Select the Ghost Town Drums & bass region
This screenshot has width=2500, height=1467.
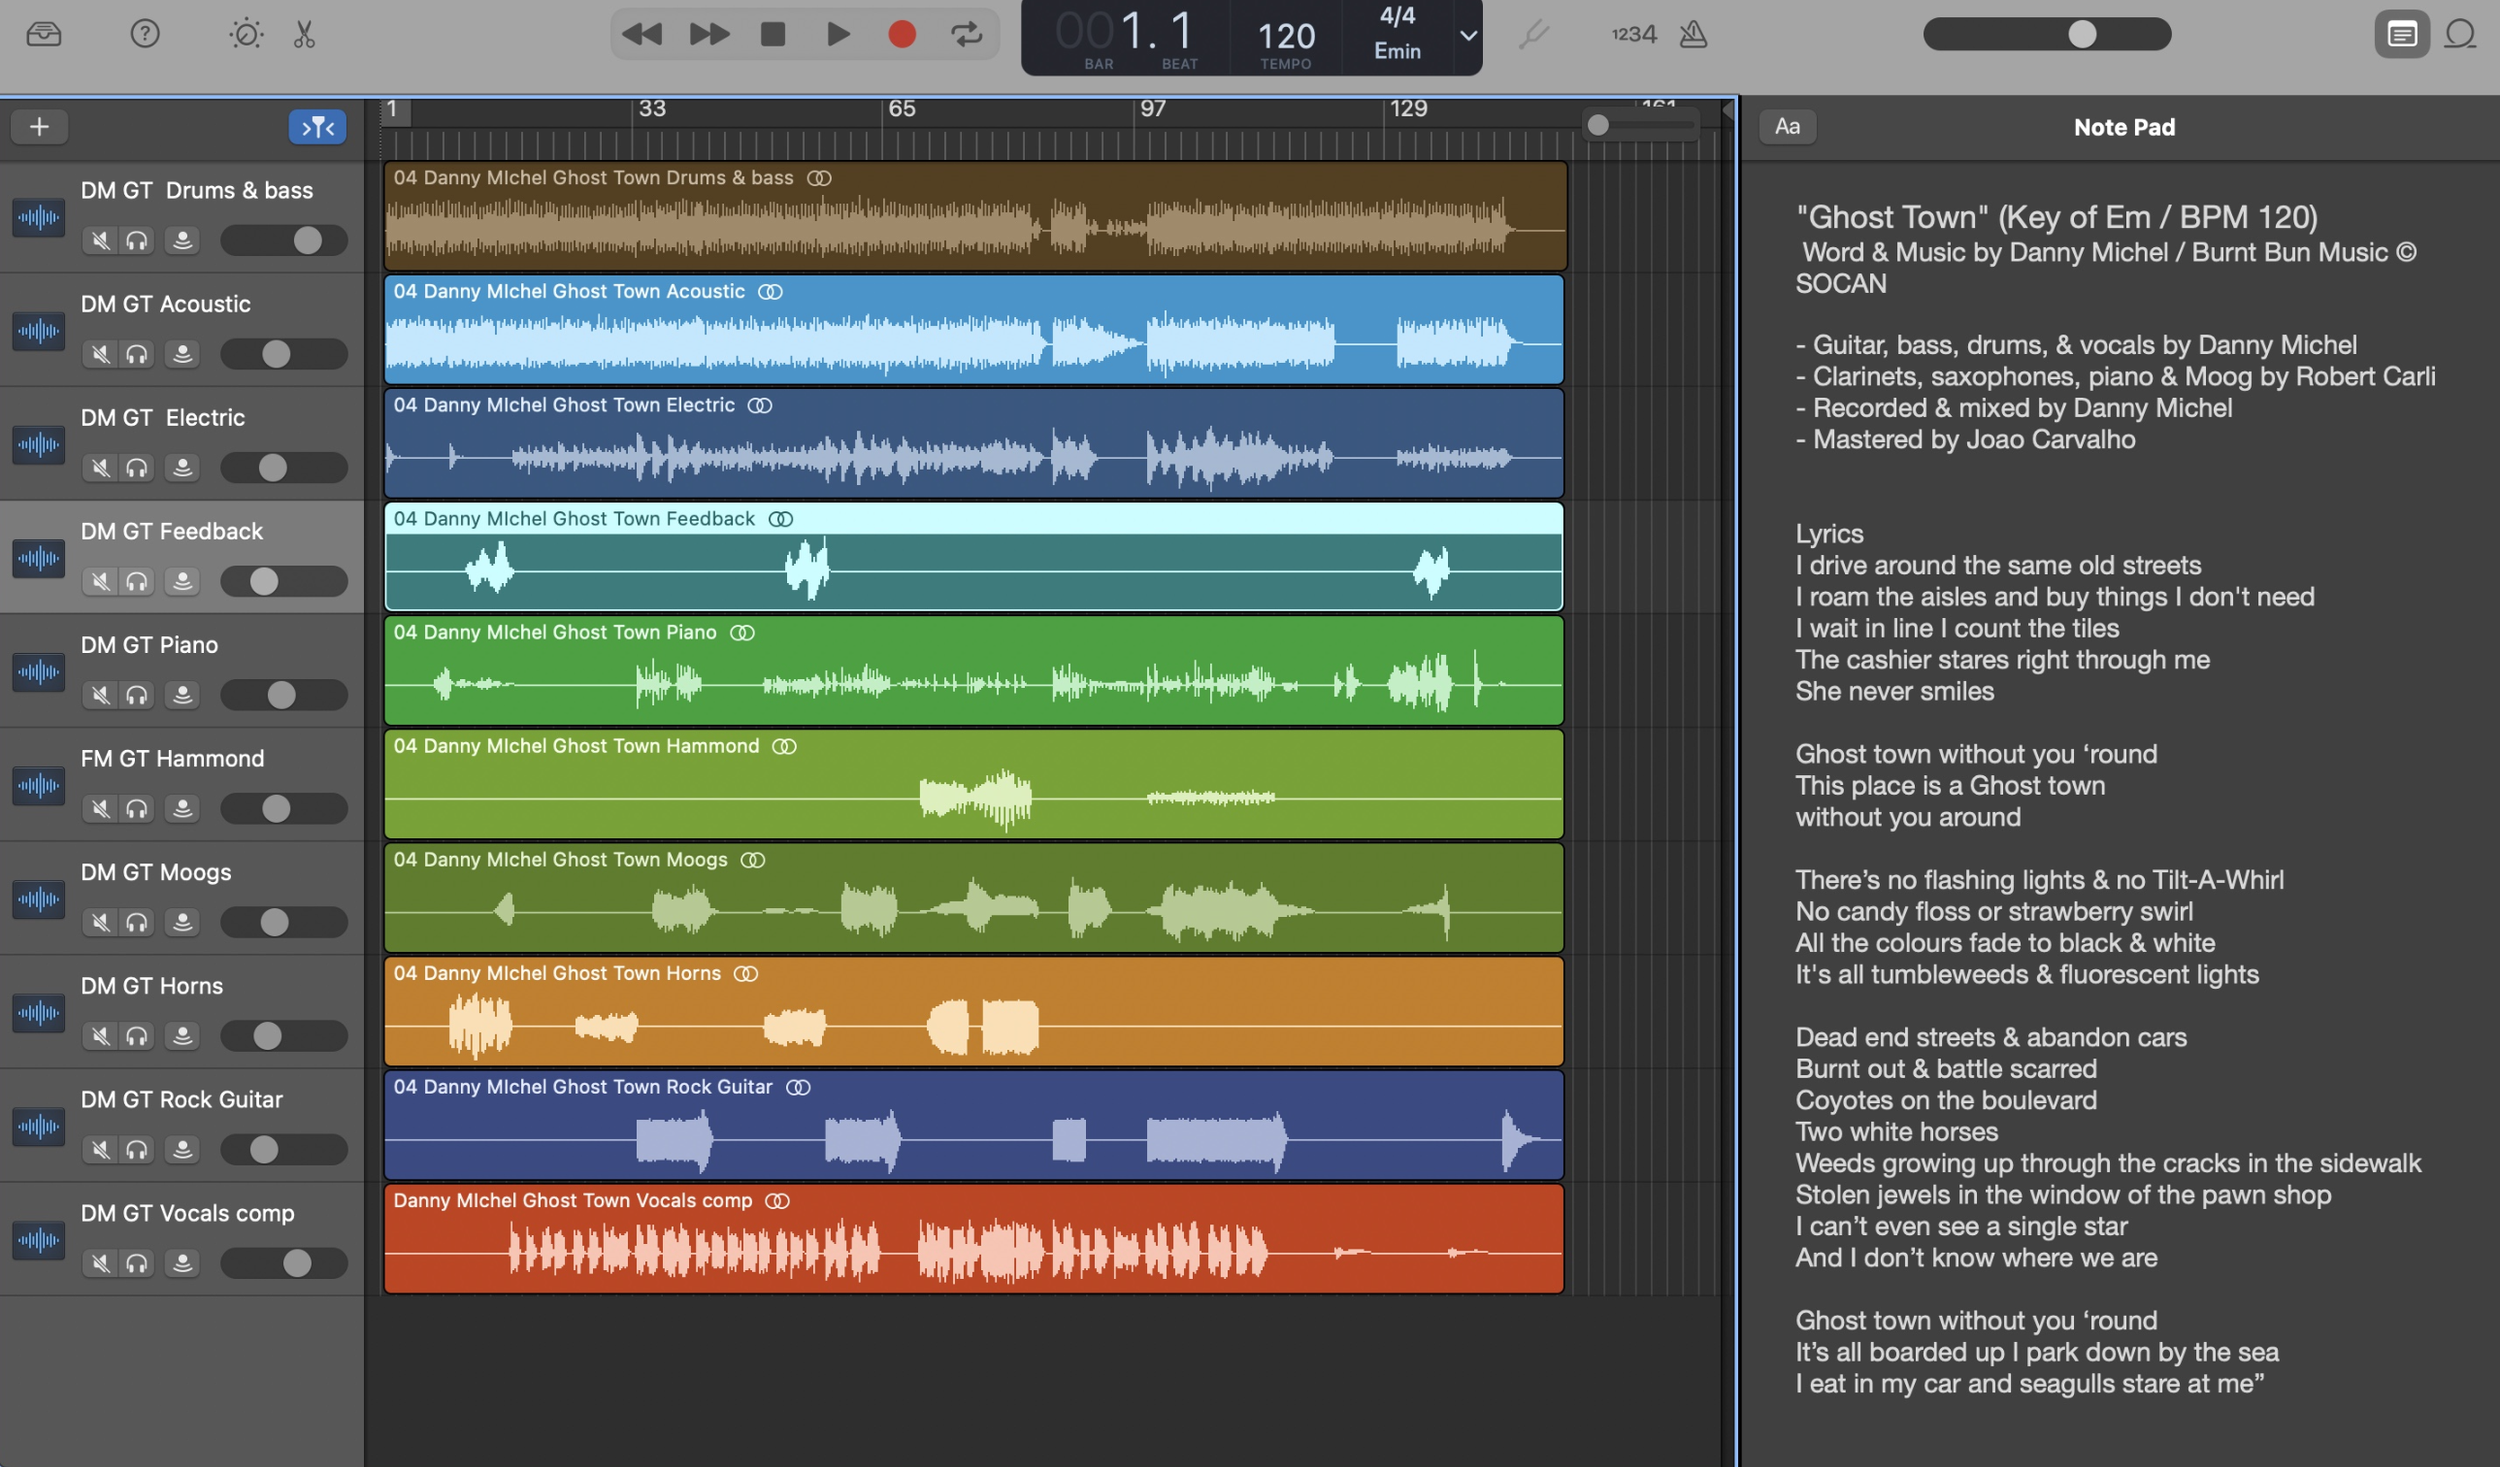coord(975,216)
